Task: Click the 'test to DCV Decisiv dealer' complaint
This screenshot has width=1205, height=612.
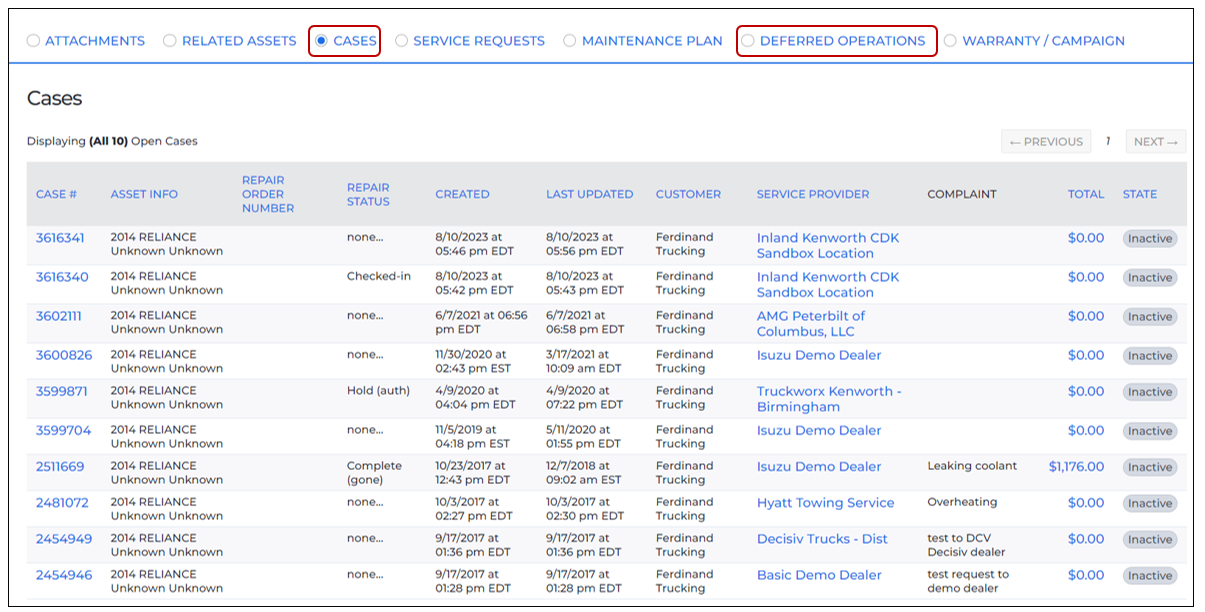Action: (966, 545)
